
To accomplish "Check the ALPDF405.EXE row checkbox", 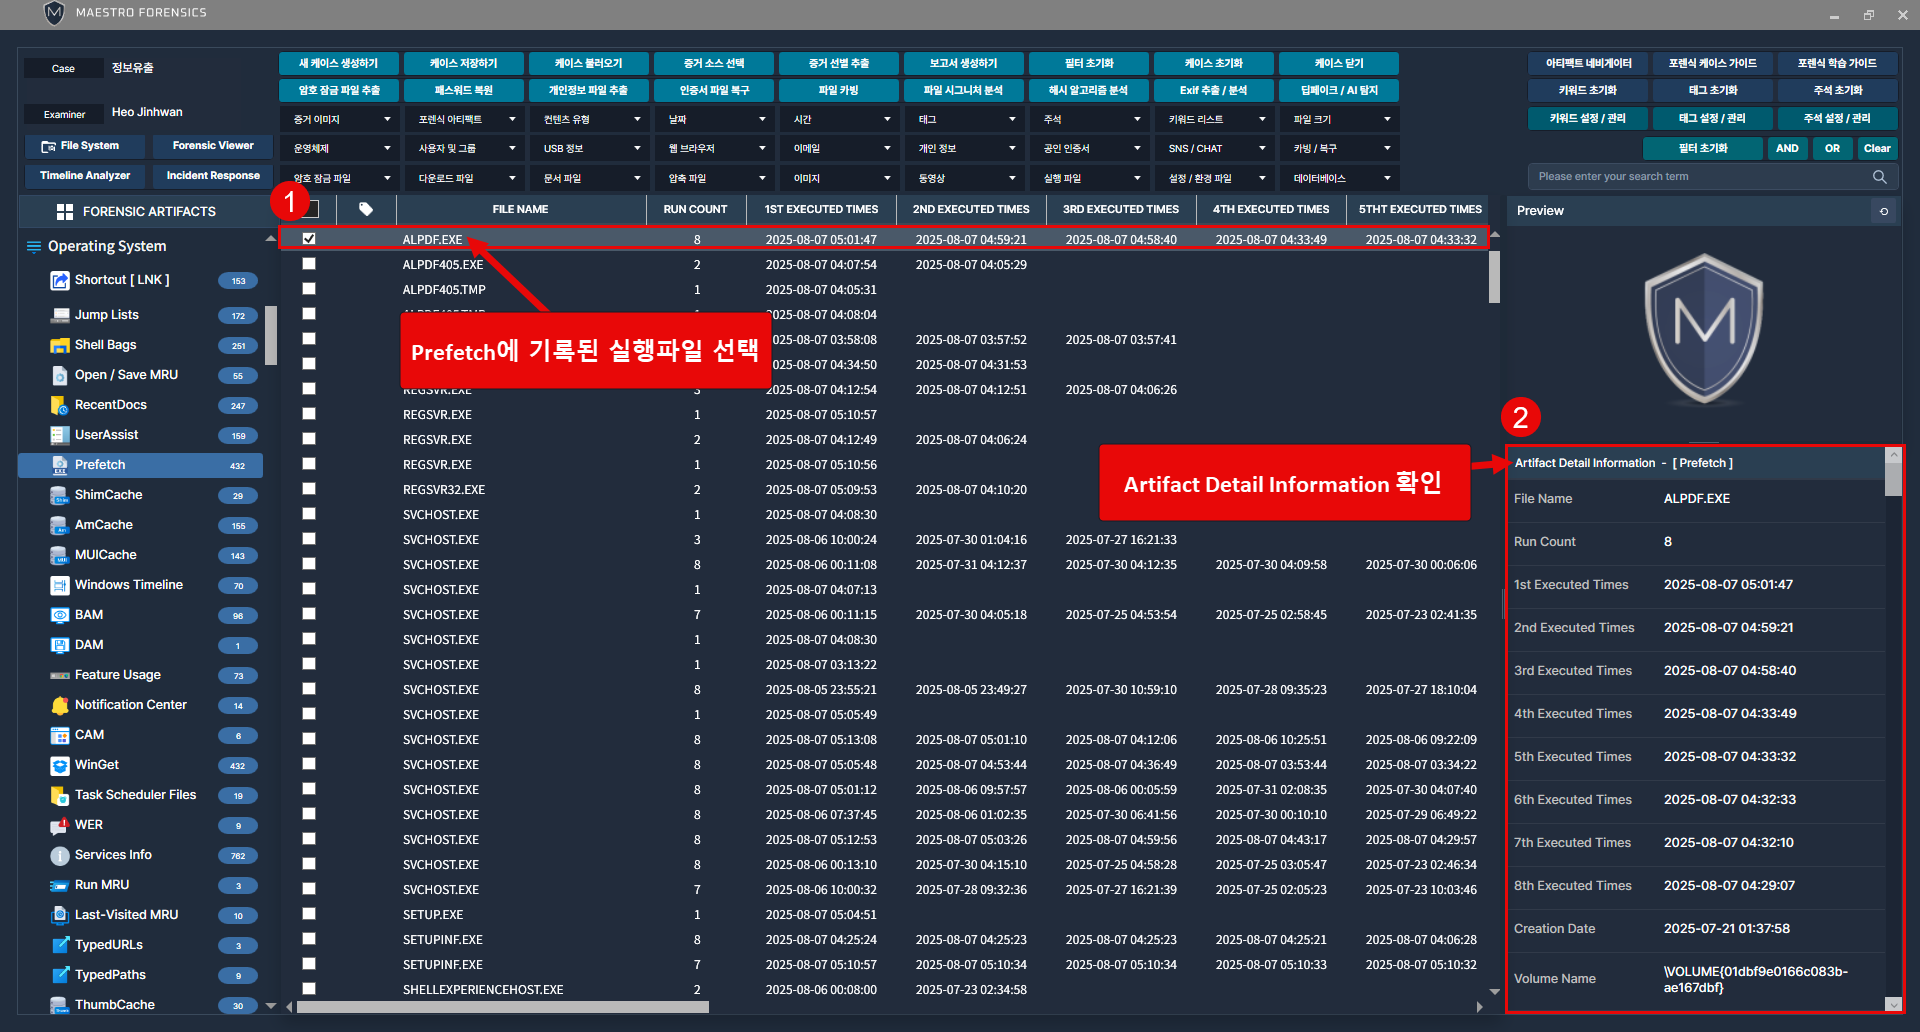I will click(x=309, y=264).
